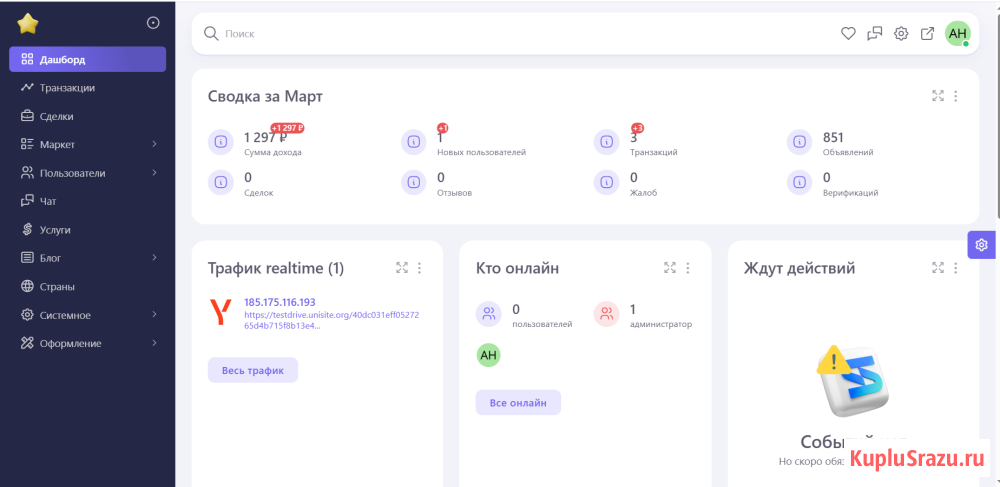1000x487 pixels.
Task: Click the Весь трафик button
Action: [253, 370]
